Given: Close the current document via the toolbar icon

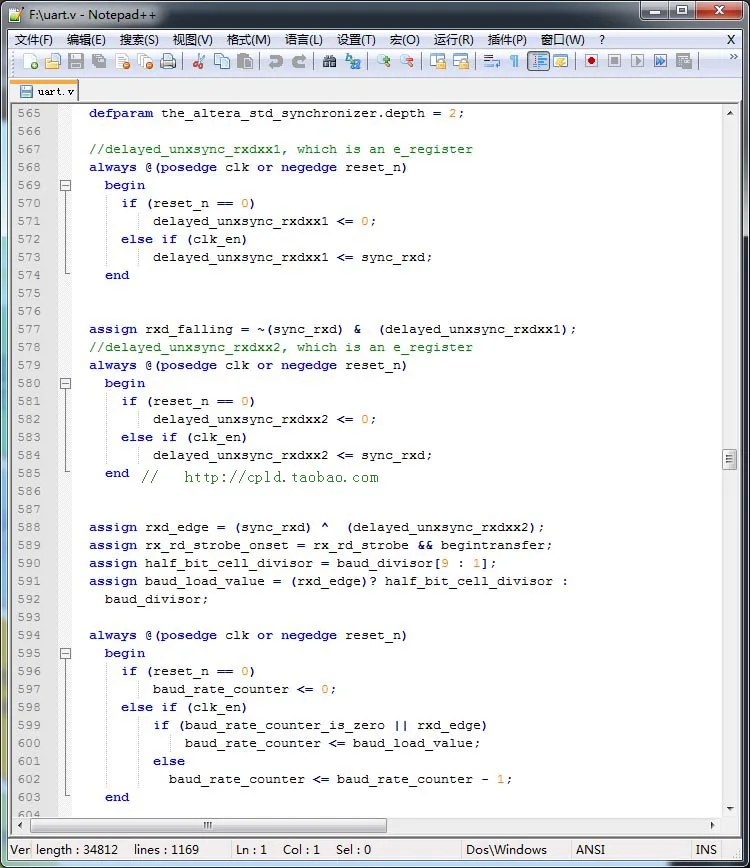Looking at the screenshot, I should [122, 61].
